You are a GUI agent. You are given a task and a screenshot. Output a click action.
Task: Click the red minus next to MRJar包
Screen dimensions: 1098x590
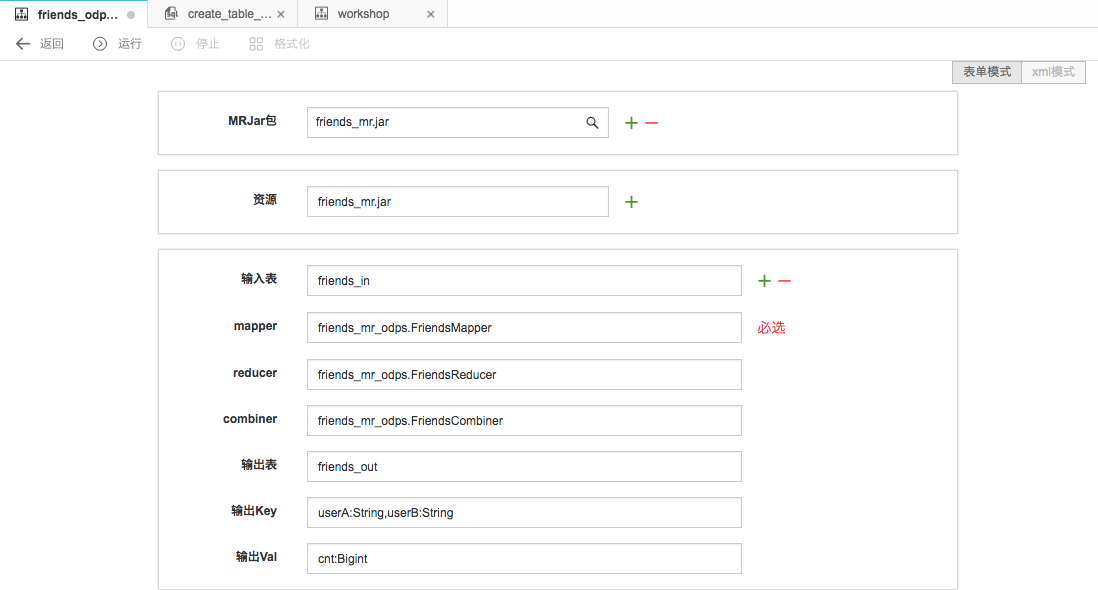[x=651, y=123]
